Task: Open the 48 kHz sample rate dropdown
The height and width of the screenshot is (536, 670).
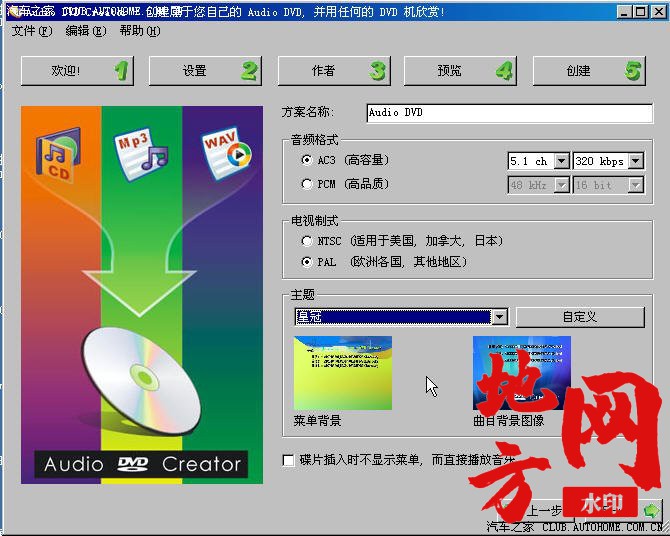Action: pyautogui.click(x=561, y=185)
